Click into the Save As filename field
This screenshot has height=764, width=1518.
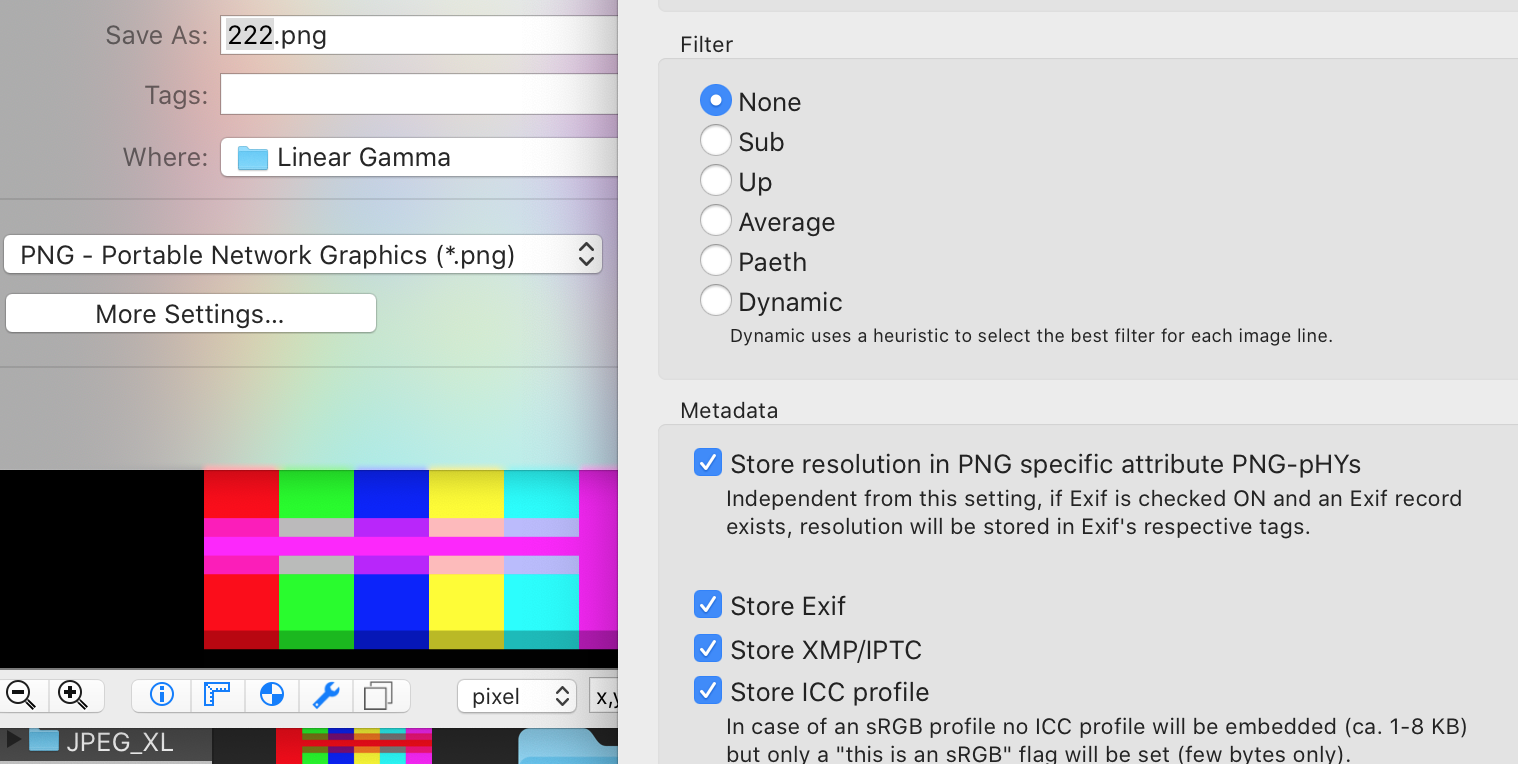(x=419, y=36)
